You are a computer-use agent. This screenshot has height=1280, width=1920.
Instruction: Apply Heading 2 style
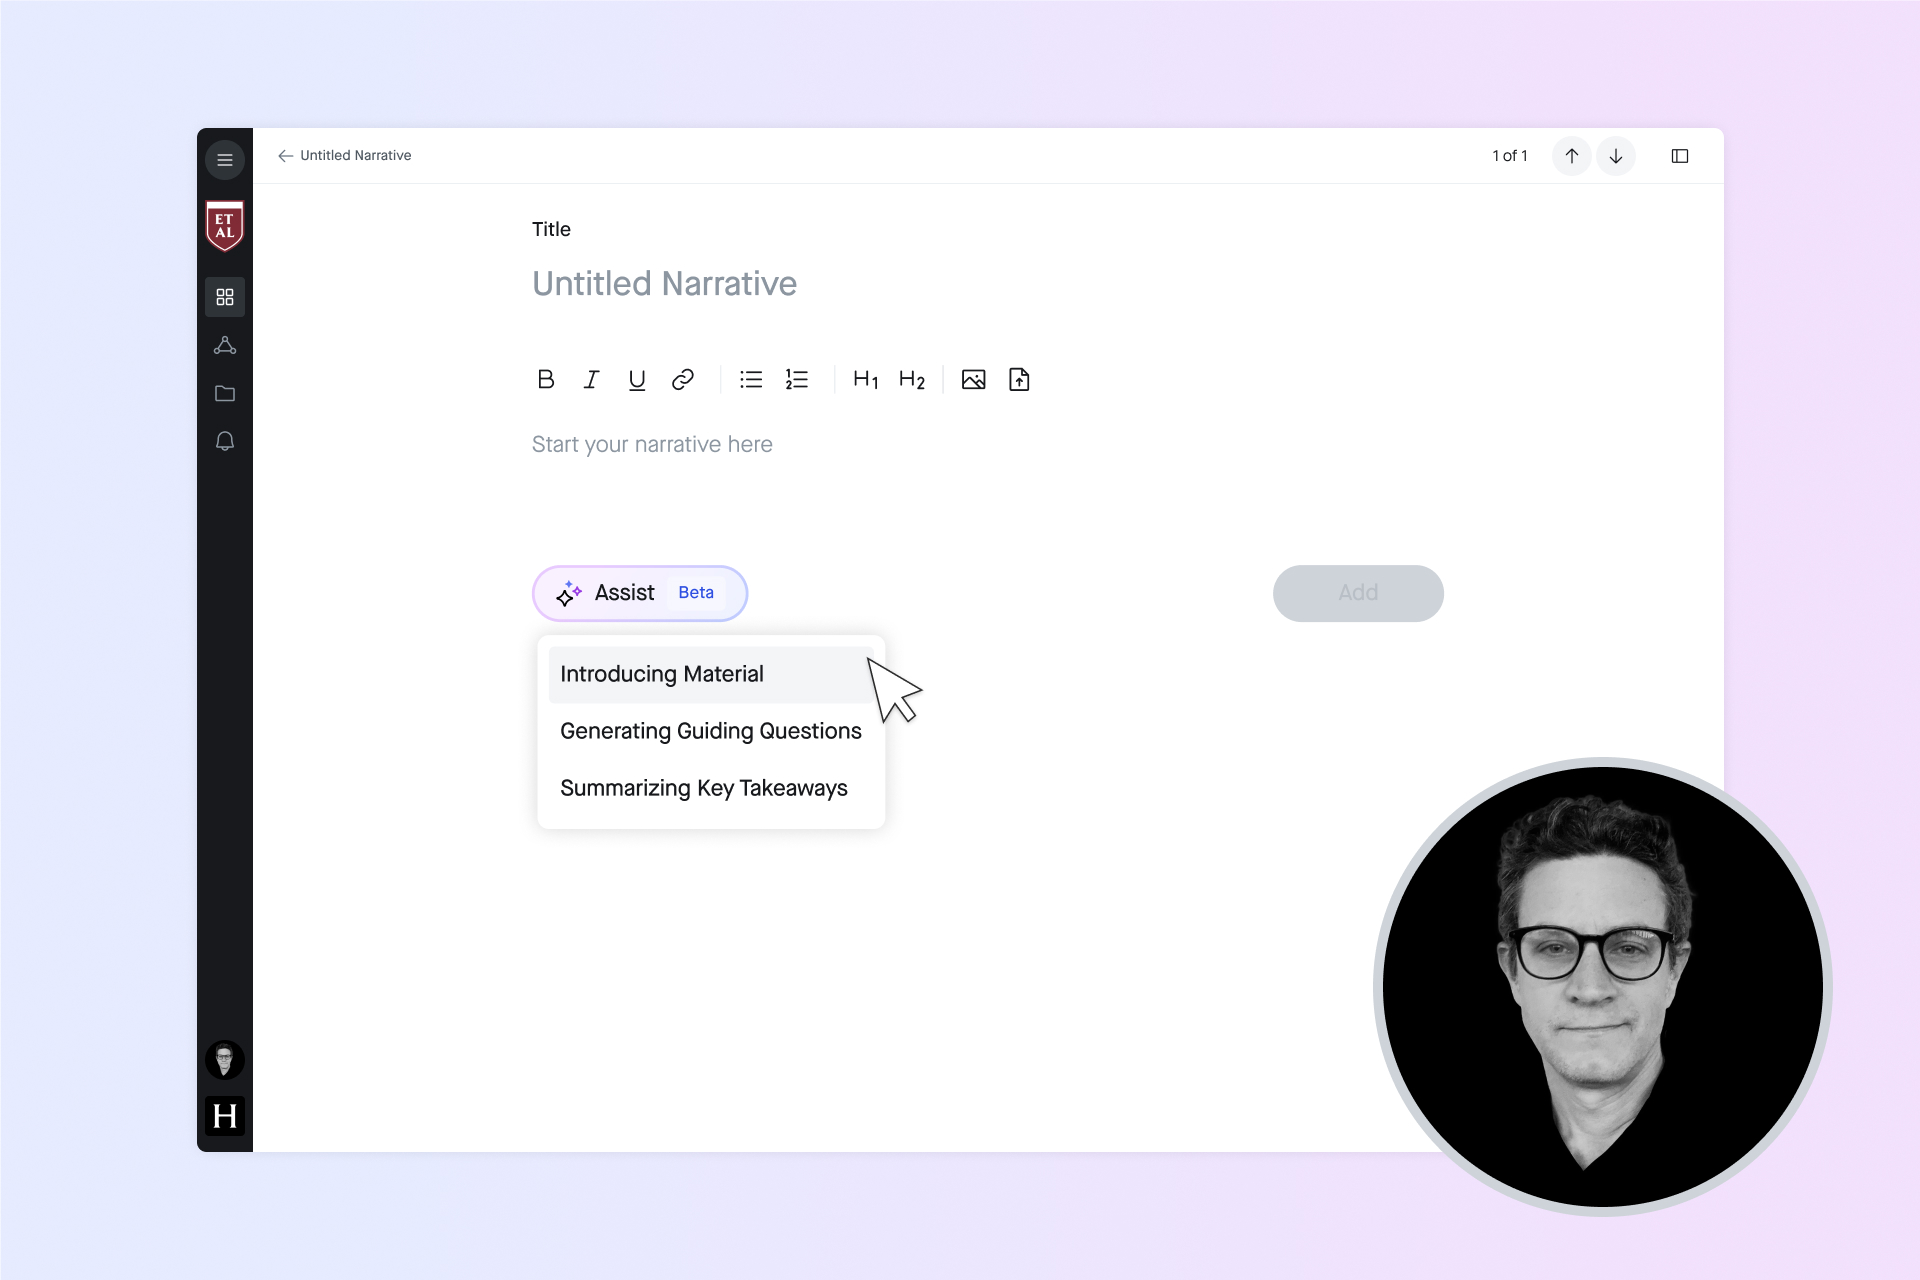[x=911, y=380]
